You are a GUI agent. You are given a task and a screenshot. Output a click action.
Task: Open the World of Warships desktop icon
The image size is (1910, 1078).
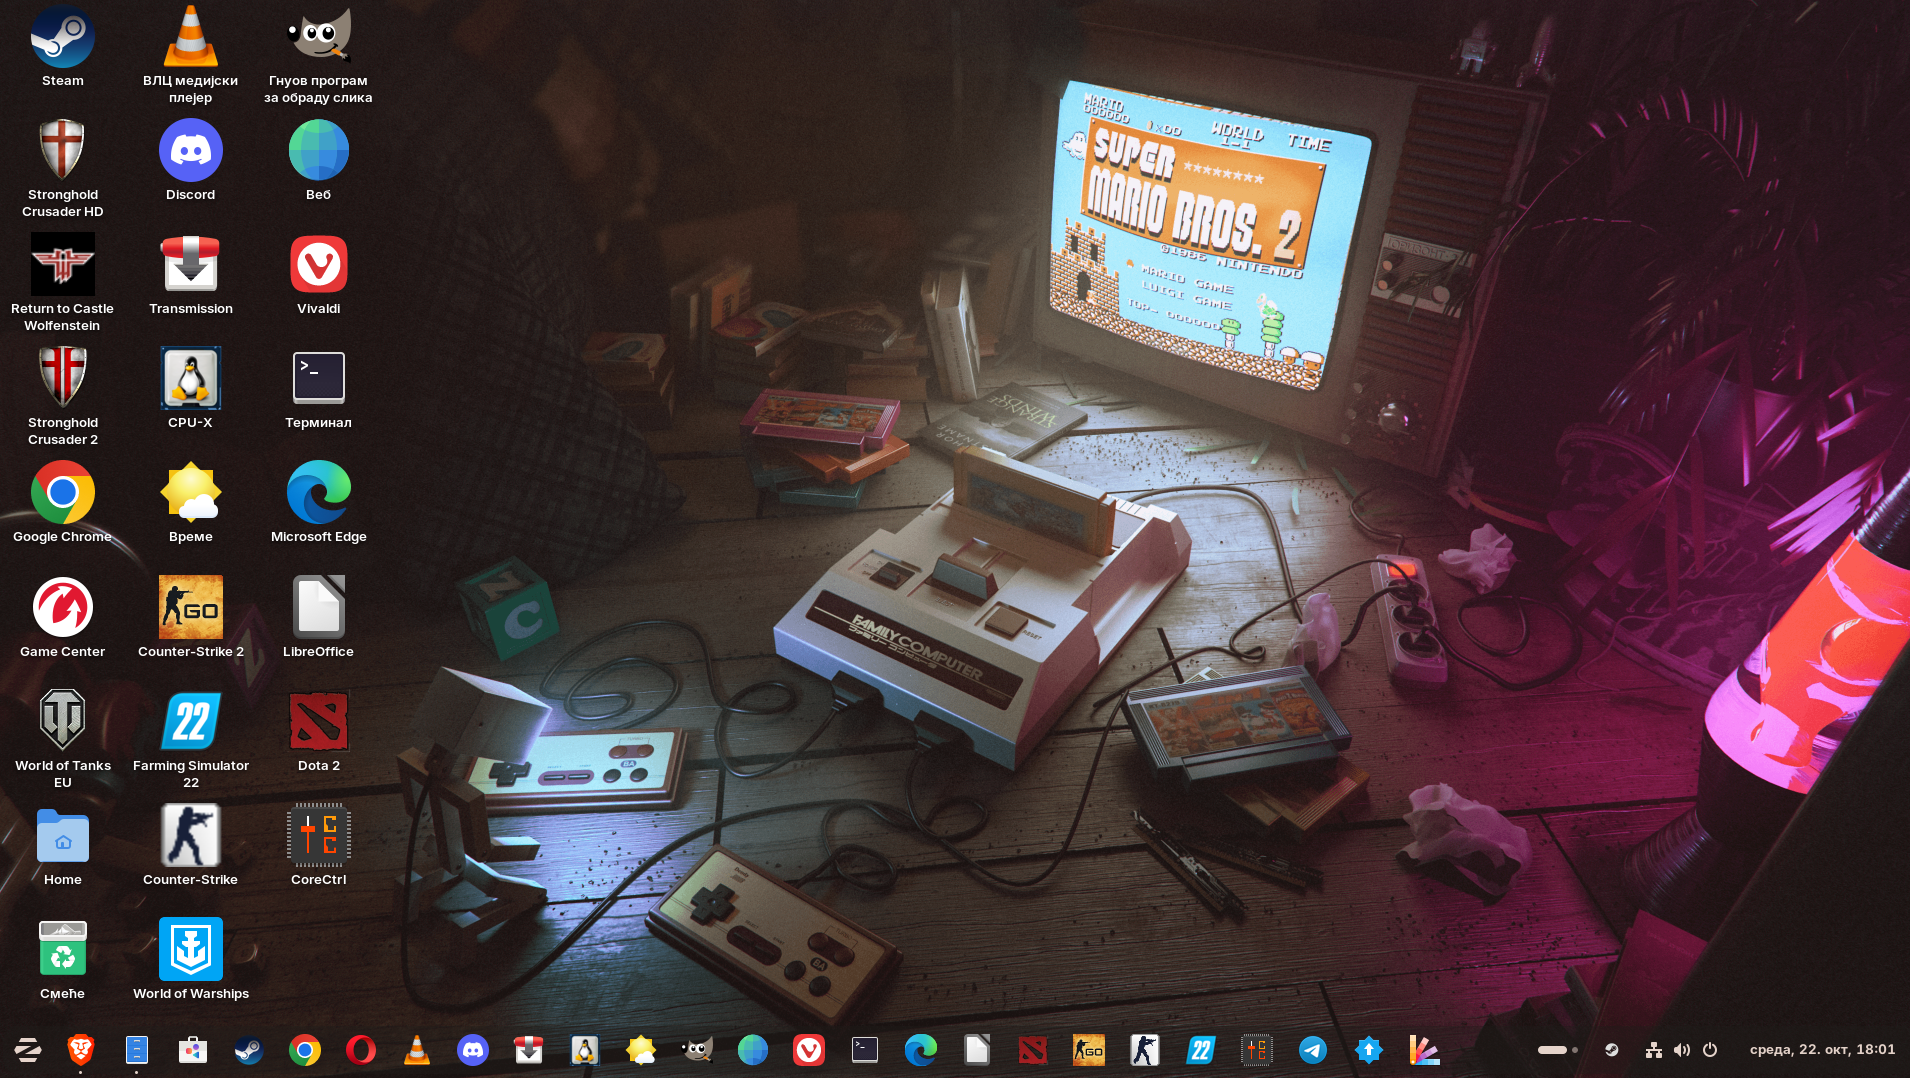coord(190,950)
